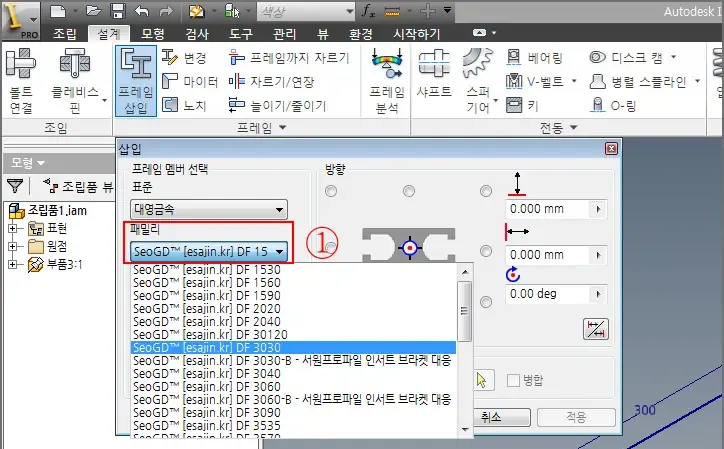Click Trim/Extend (자르기/연장) tool
The image size is (724, 449).
[272, 81]
